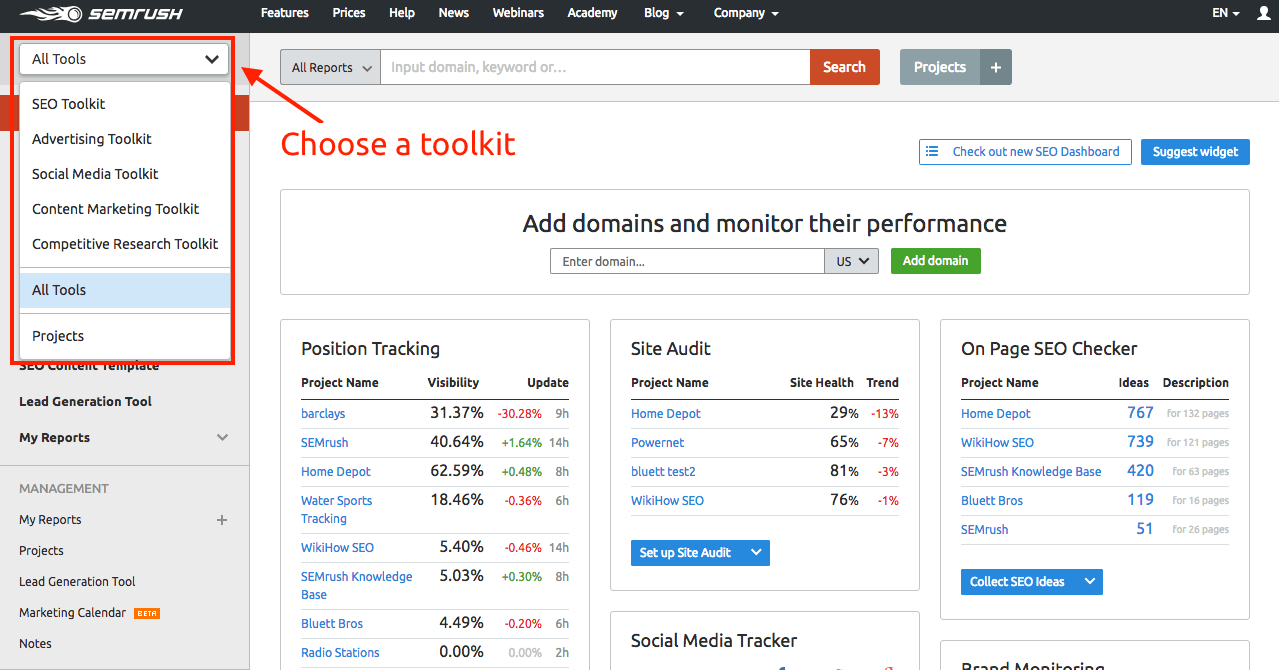Open SEMrush Knowledge Base in Position Tracking
Viewport: 1279px width, 670px height.
(x=356, y=586)
